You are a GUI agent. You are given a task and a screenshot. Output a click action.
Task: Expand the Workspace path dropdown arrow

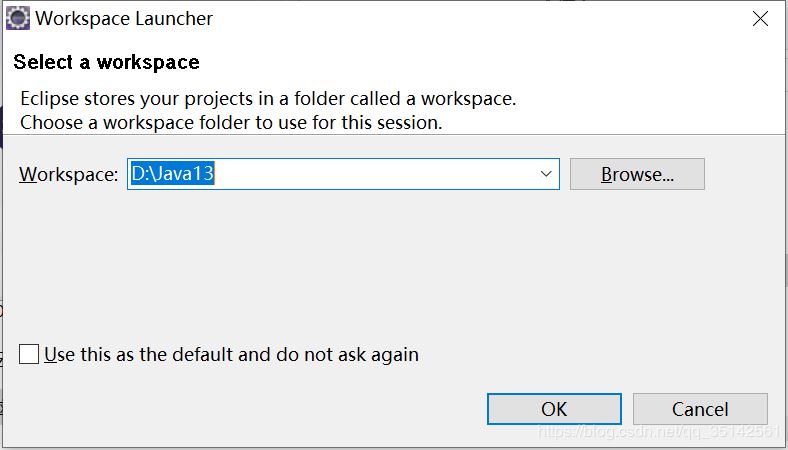click(546, 174)
